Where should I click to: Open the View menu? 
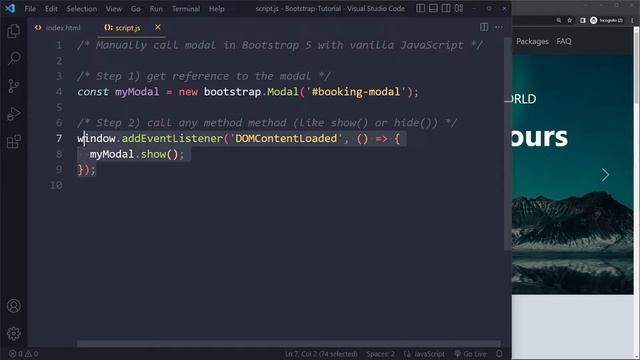[114, 9]
